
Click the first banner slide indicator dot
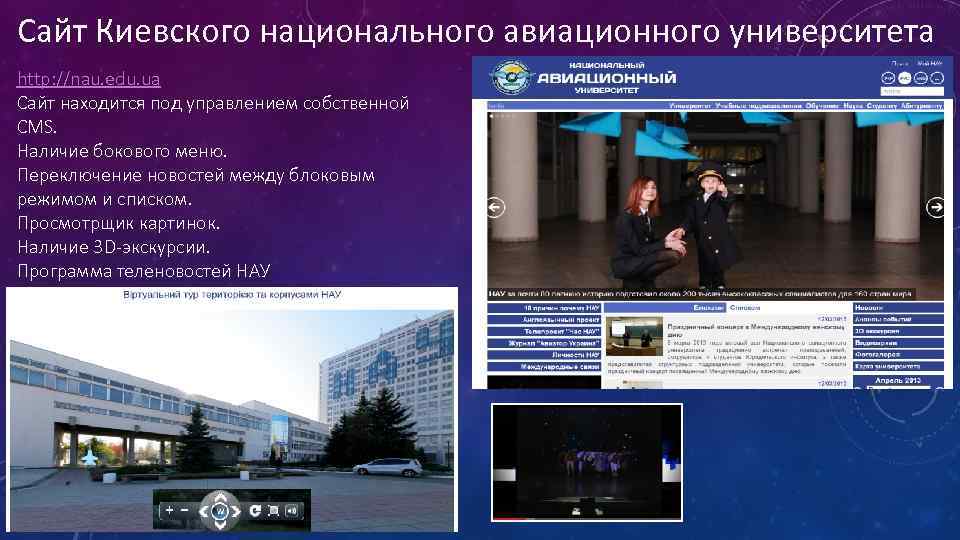tap(491, 115)
